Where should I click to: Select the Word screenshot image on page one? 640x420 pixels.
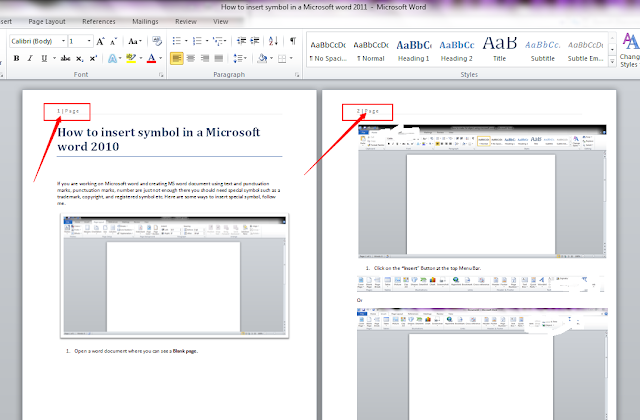pyautogui.click(x=175, y=276)
